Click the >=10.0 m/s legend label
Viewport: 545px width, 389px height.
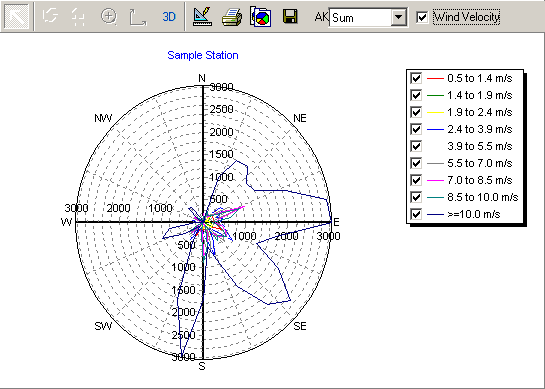click(x=474, y=214)
